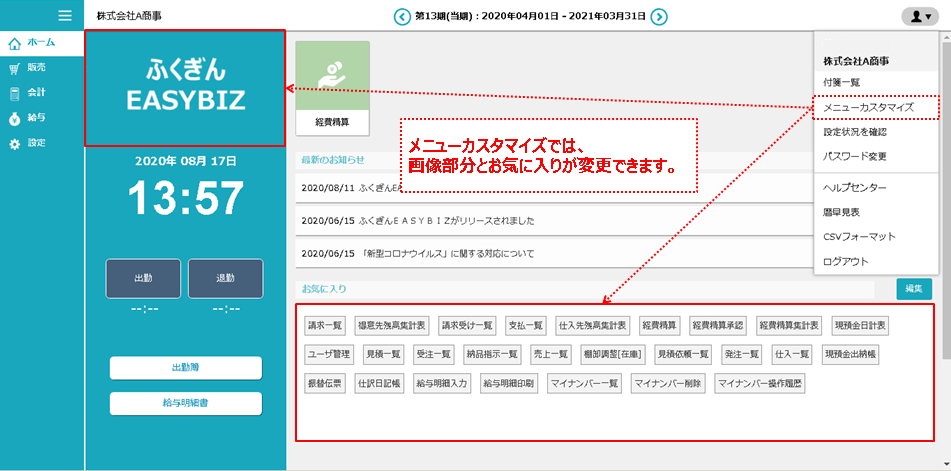Open favorite マイナンバー操作履歴
This screenshot has width=951, height=471.
coord(760,384)
